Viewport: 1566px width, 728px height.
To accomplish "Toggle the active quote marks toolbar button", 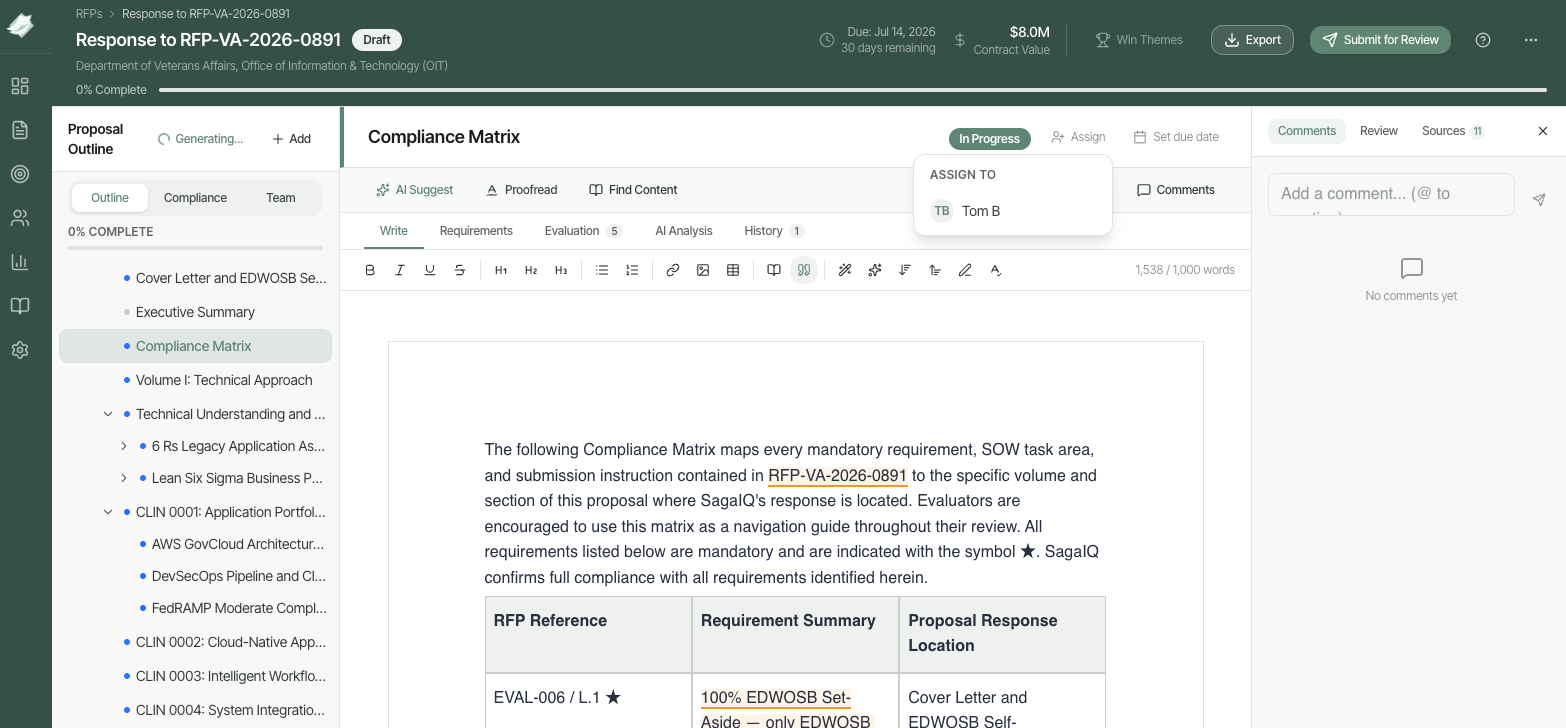I will click(x=804, y=270).
